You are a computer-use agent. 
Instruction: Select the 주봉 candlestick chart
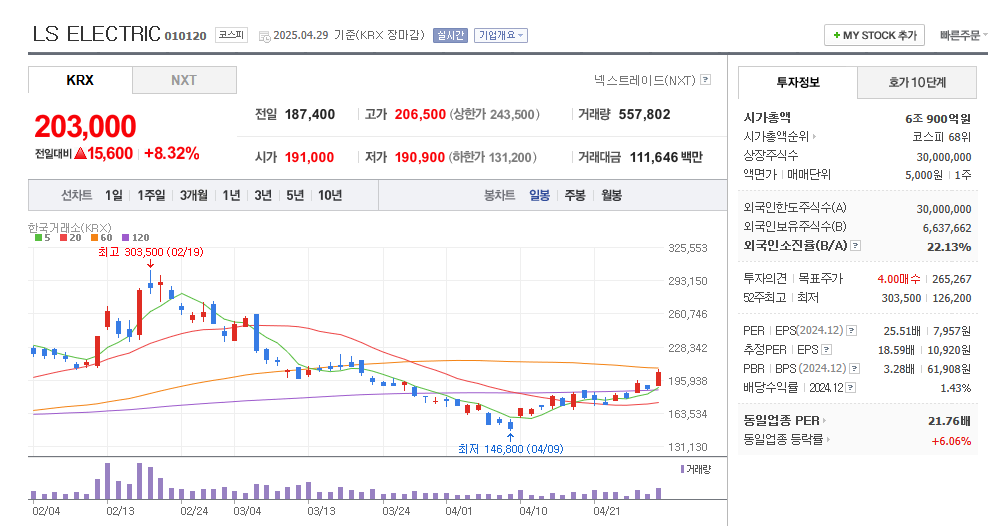pos(575,195)
